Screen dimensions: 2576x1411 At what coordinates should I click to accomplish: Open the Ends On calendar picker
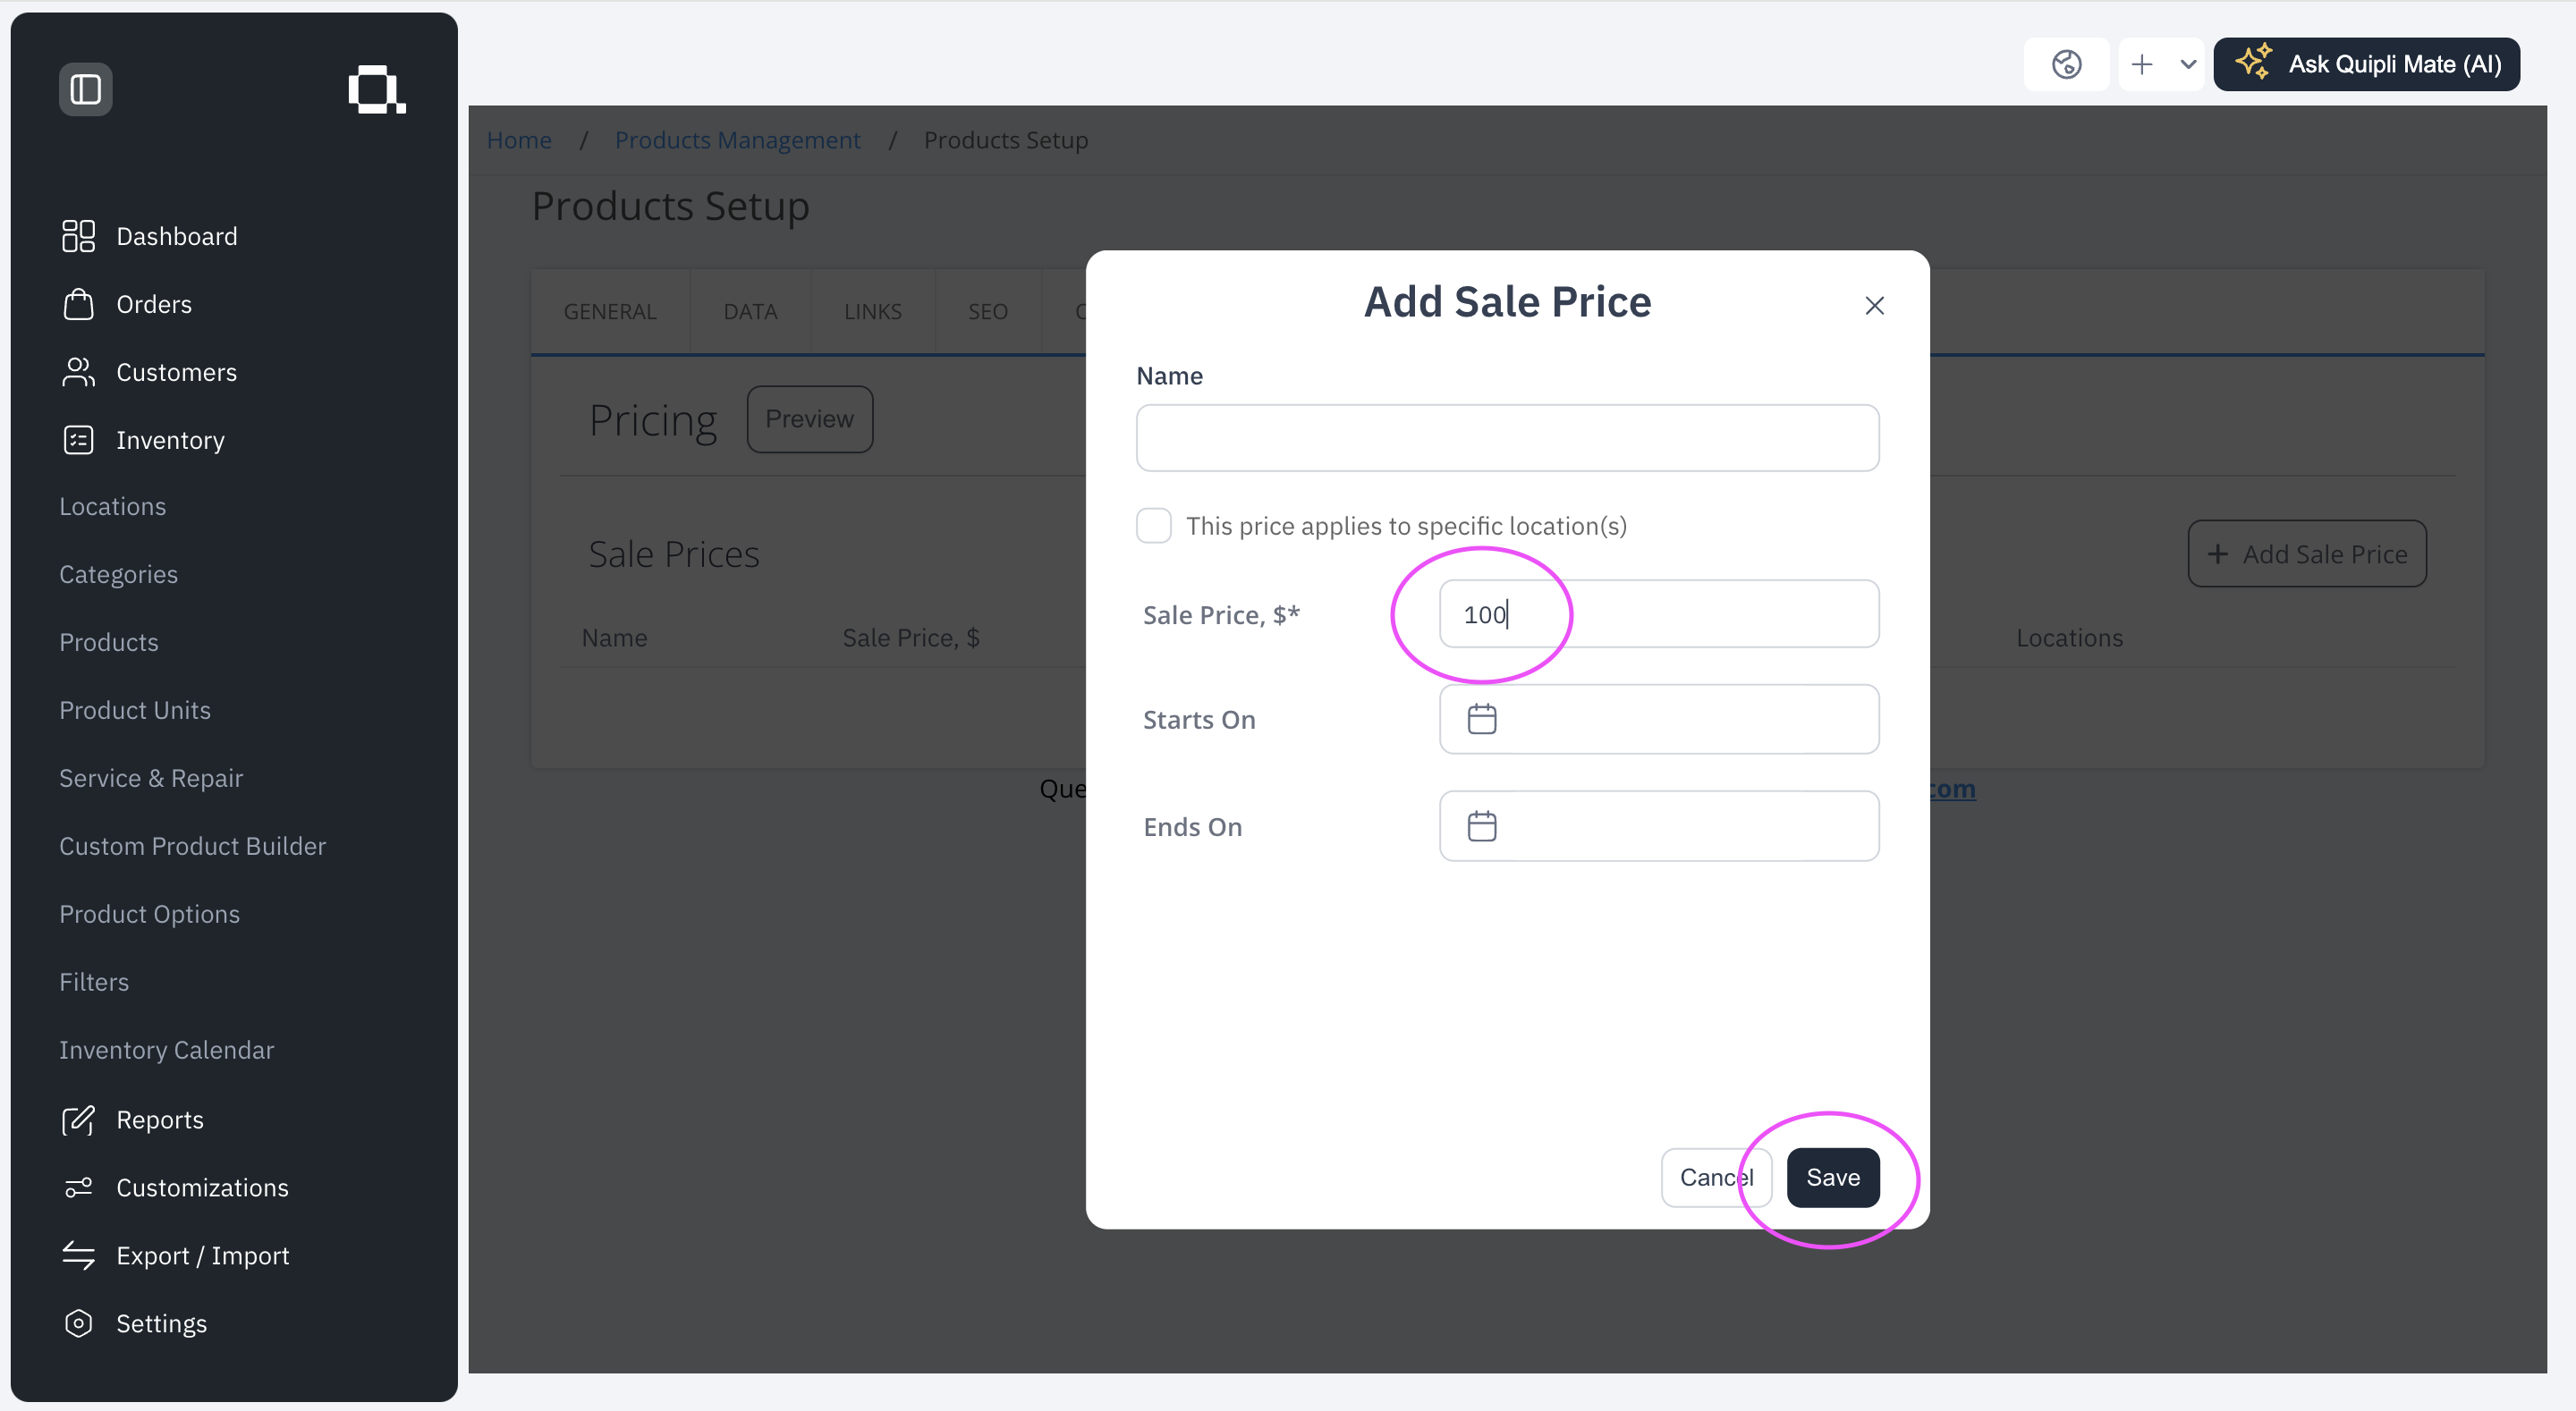click(x=1481, y=826)
